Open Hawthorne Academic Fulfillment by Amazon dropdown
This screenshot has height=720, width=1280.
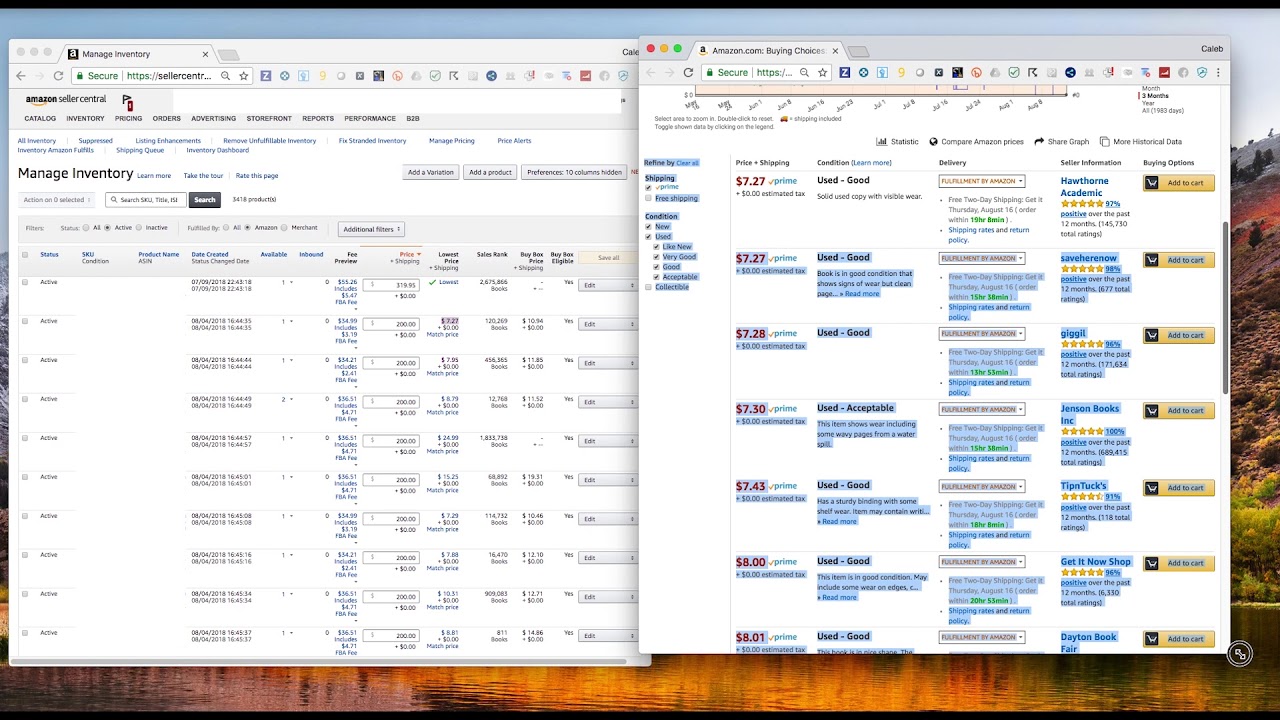[982, 181]
